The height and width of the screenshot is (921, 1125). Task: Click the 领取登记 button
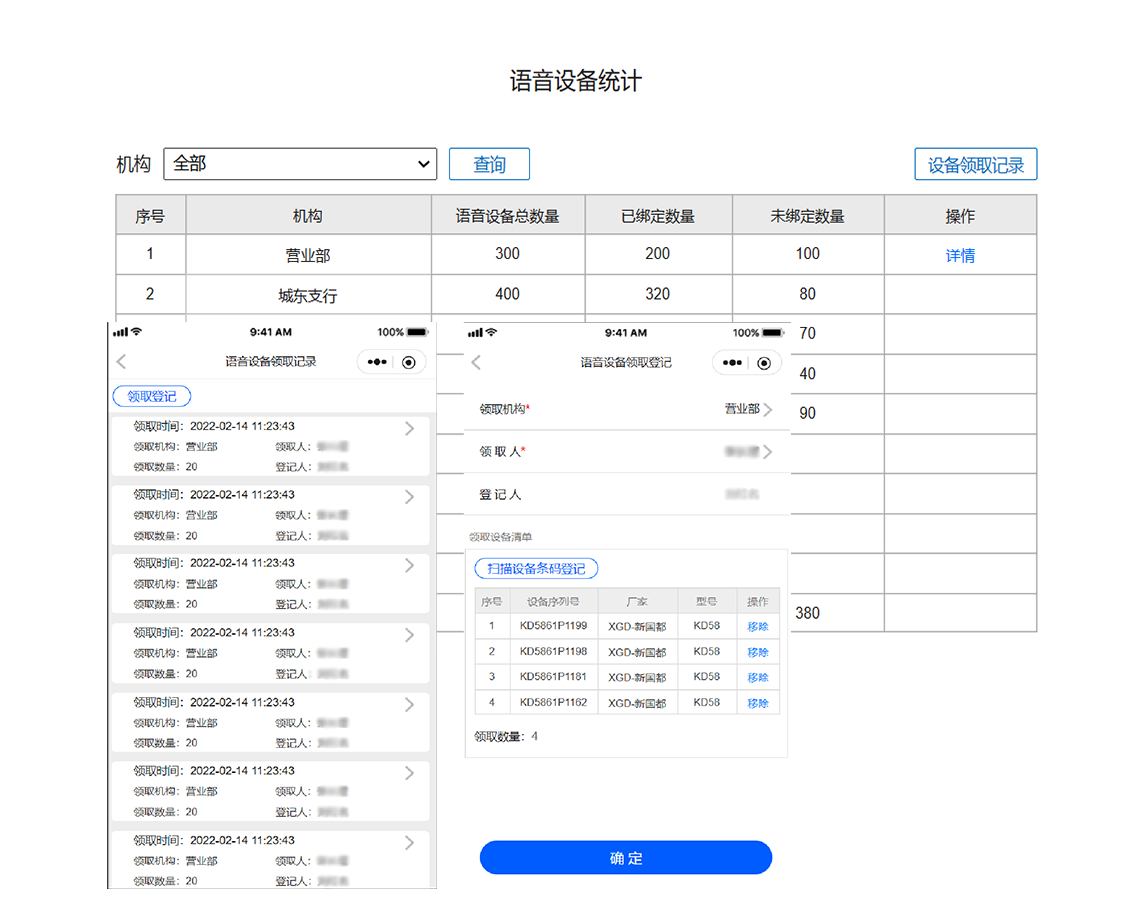151,396
